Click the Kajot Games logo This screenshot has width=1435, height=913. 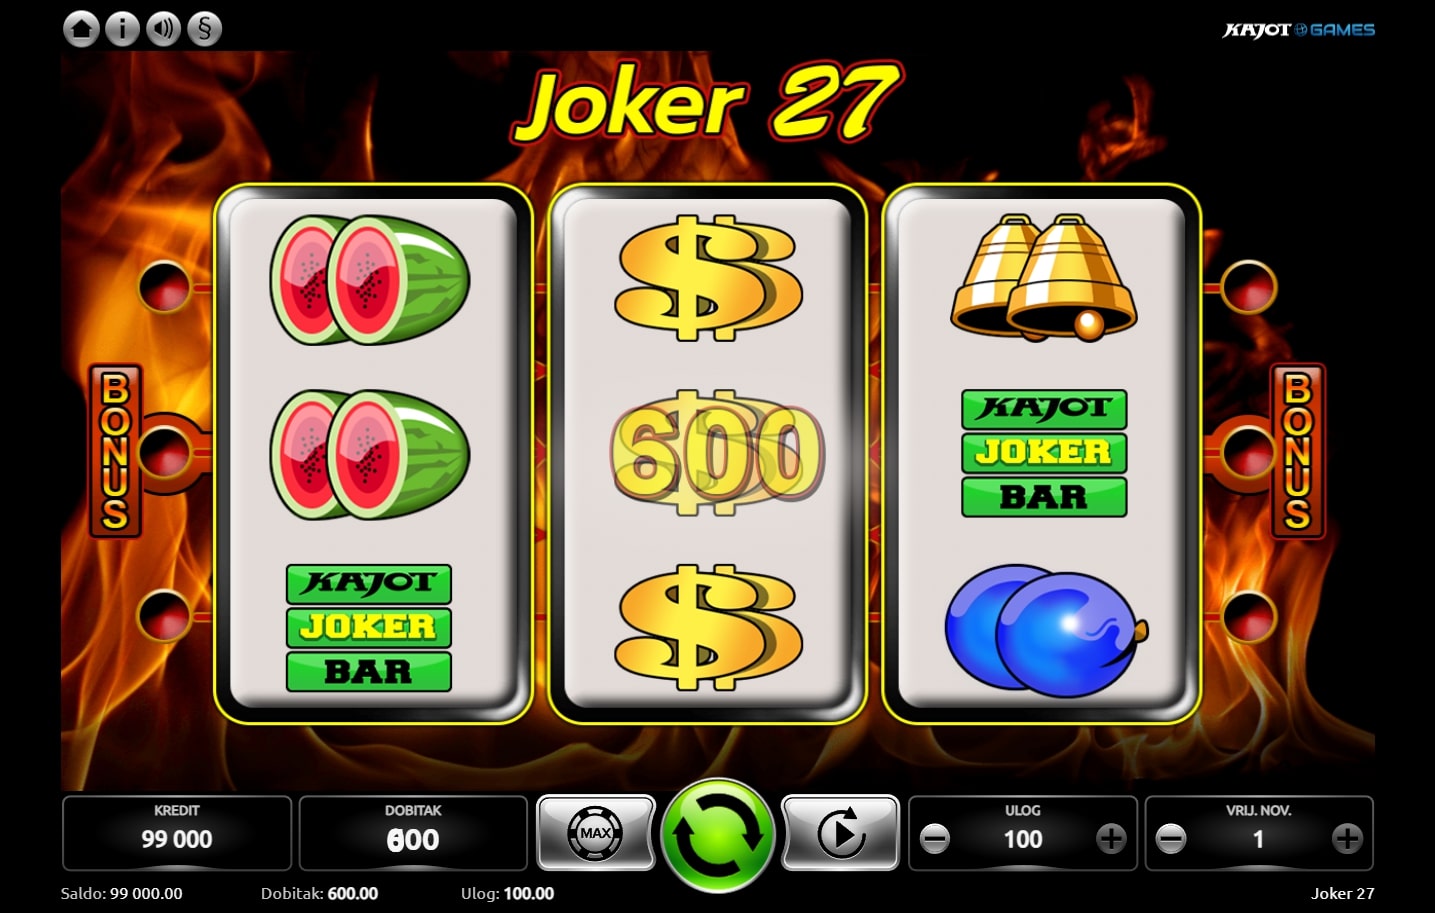pyautogui.click(x=1298, y=30)
